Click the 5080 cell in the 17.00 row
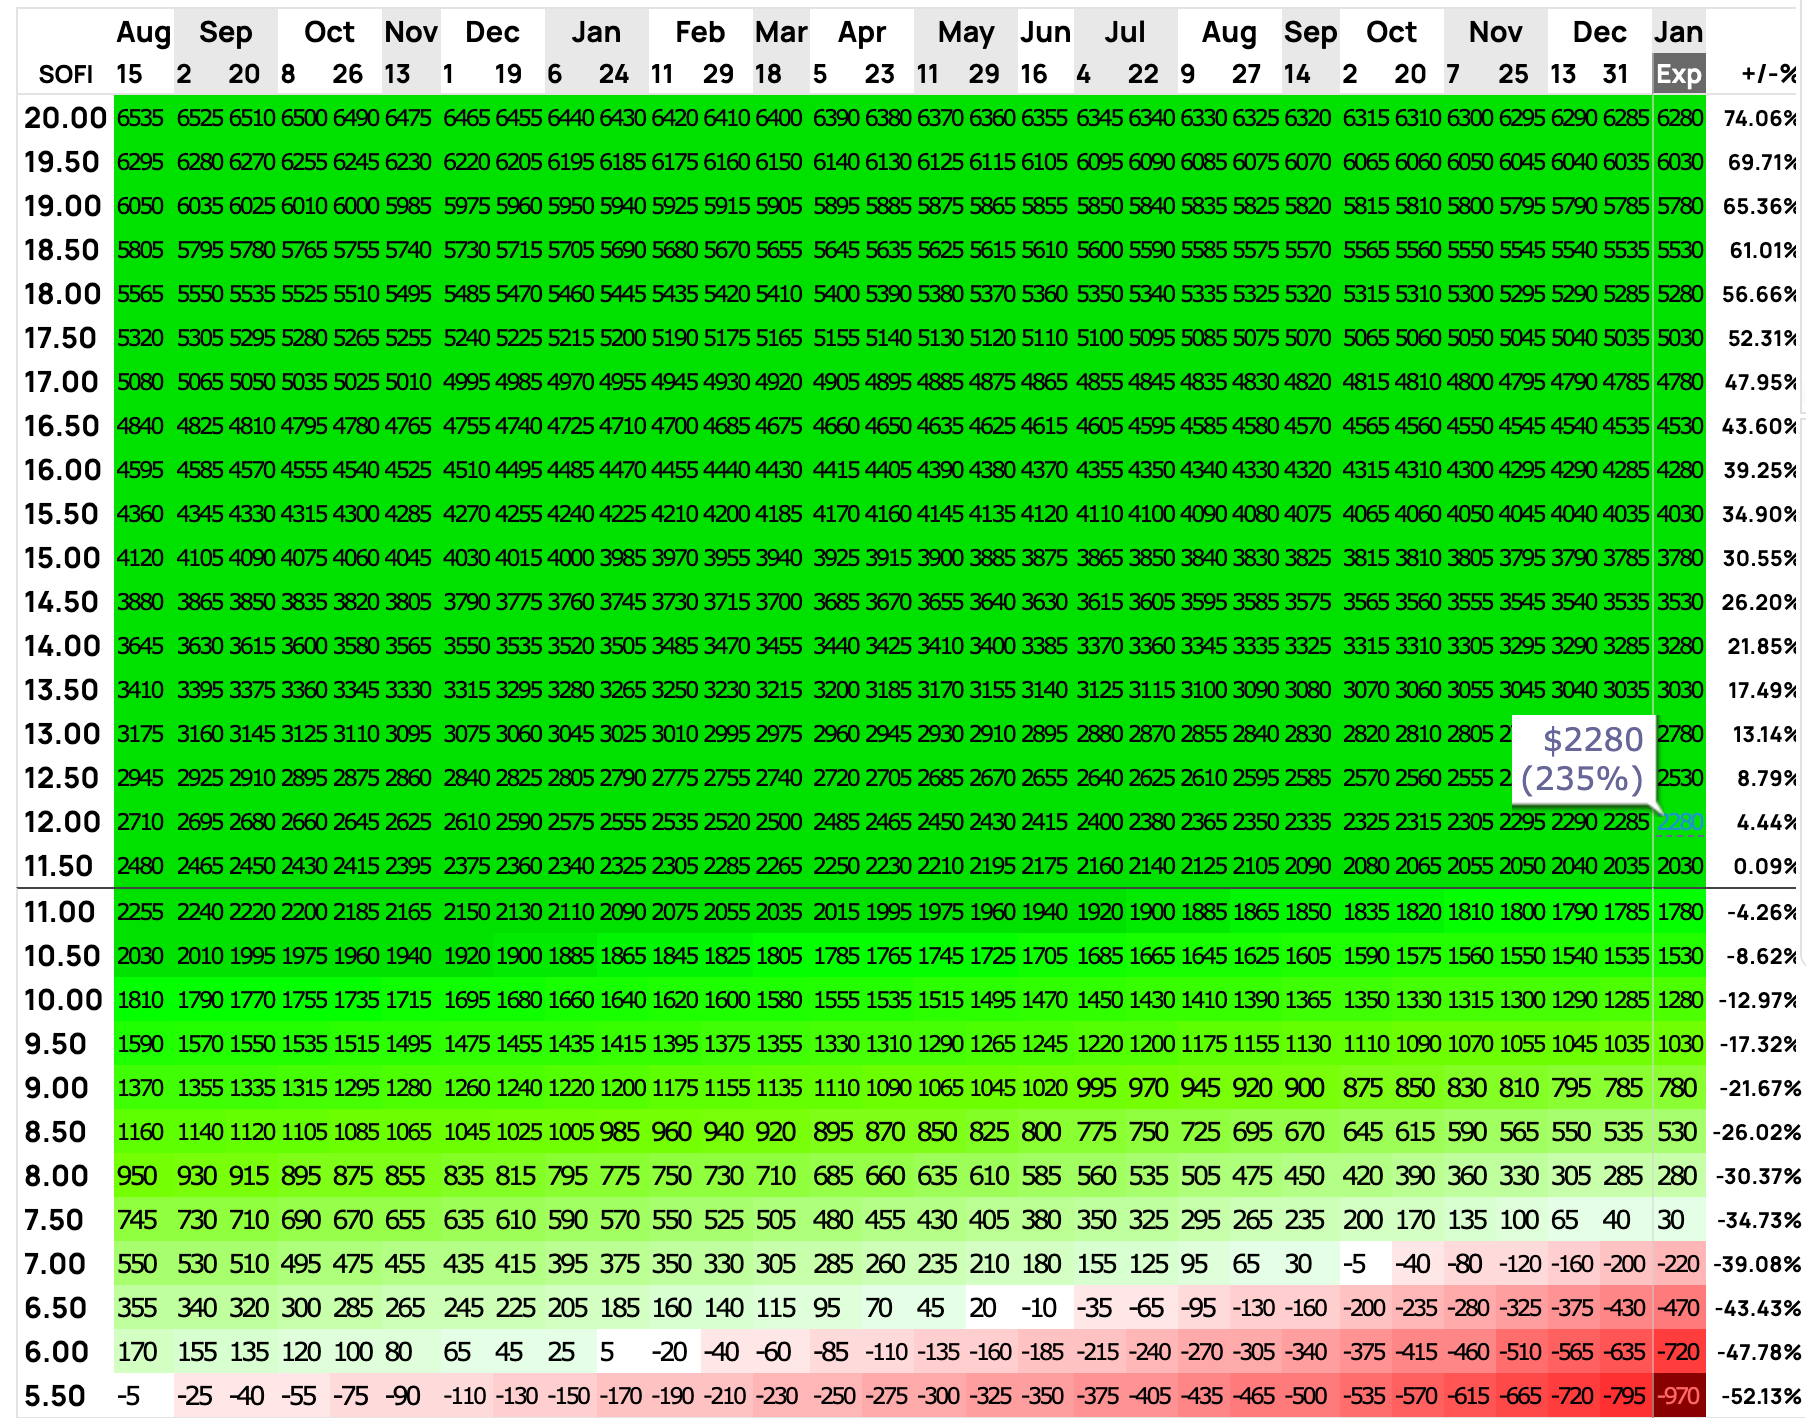1806x1418 pixels. [x=140, y=382]
